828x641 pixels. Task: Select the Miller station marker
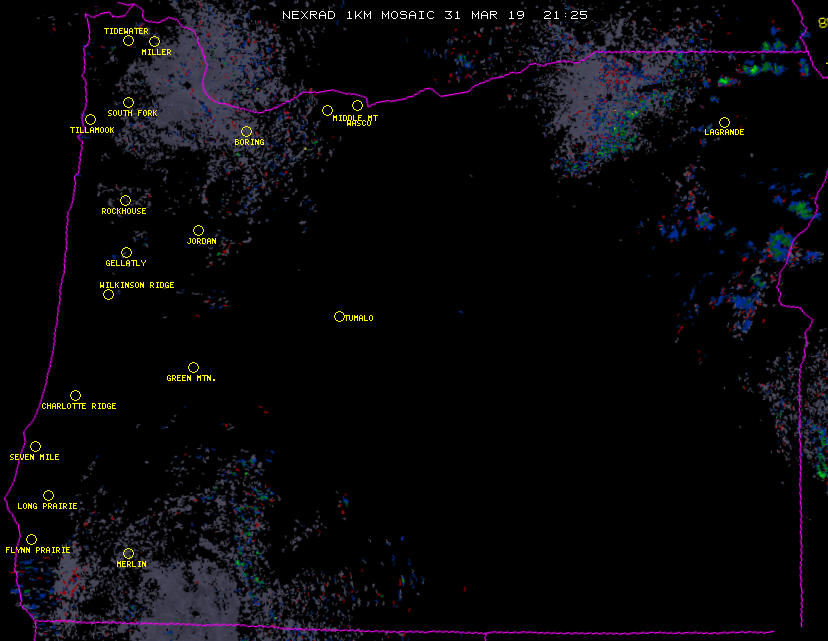[154, 41]
